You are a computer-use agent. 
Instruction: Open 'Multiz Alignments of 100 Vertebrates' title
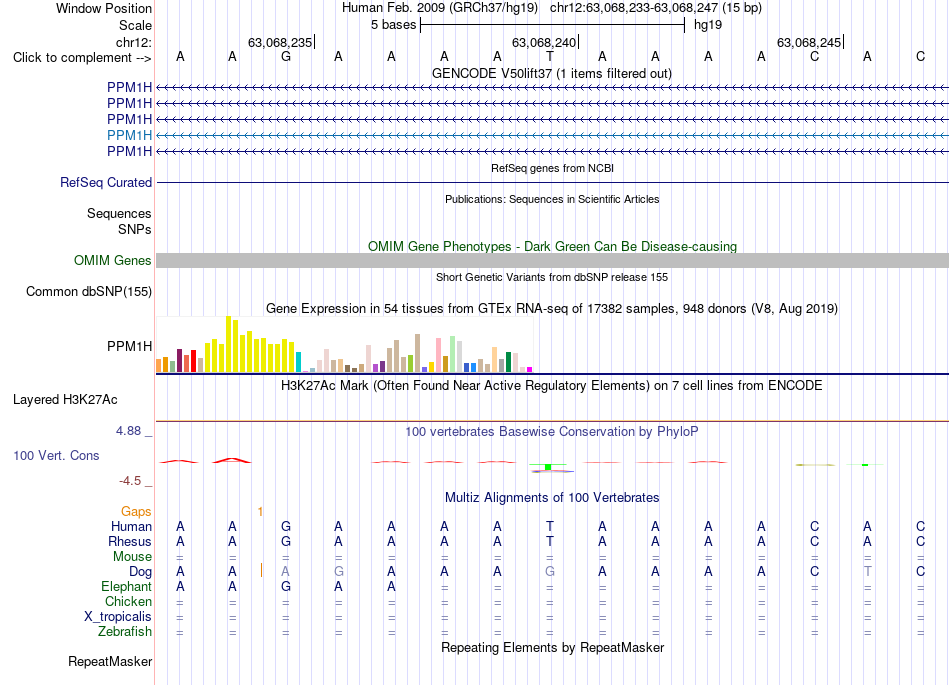552,498
